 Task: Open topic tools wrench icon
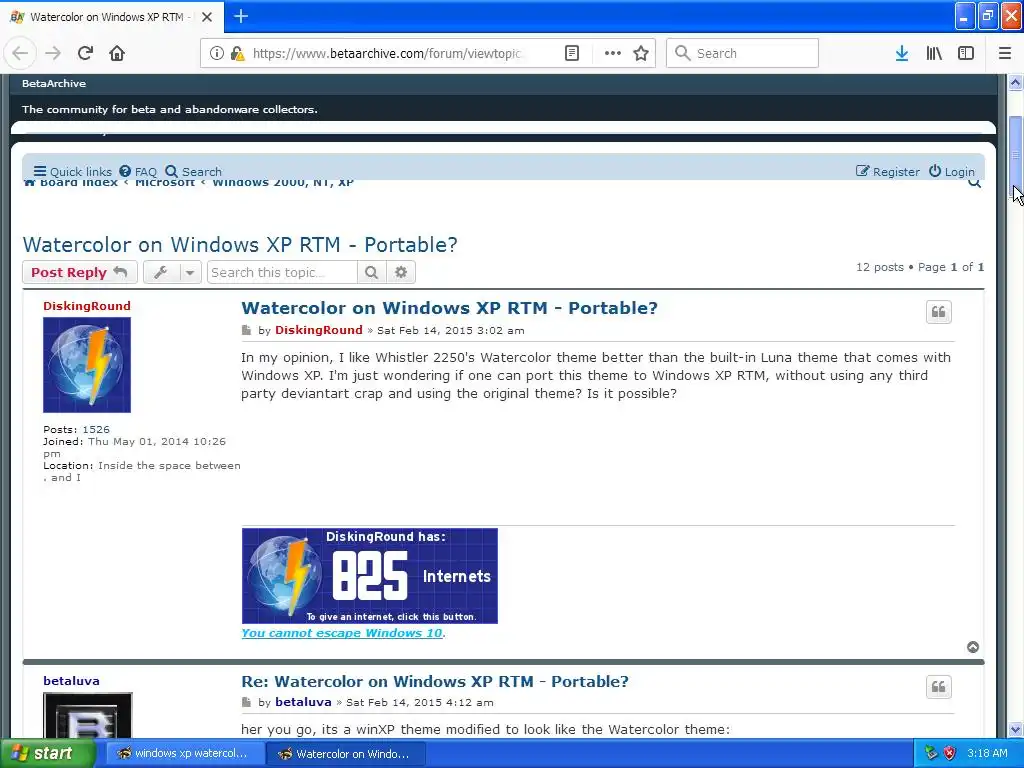[x=161, y=272]
